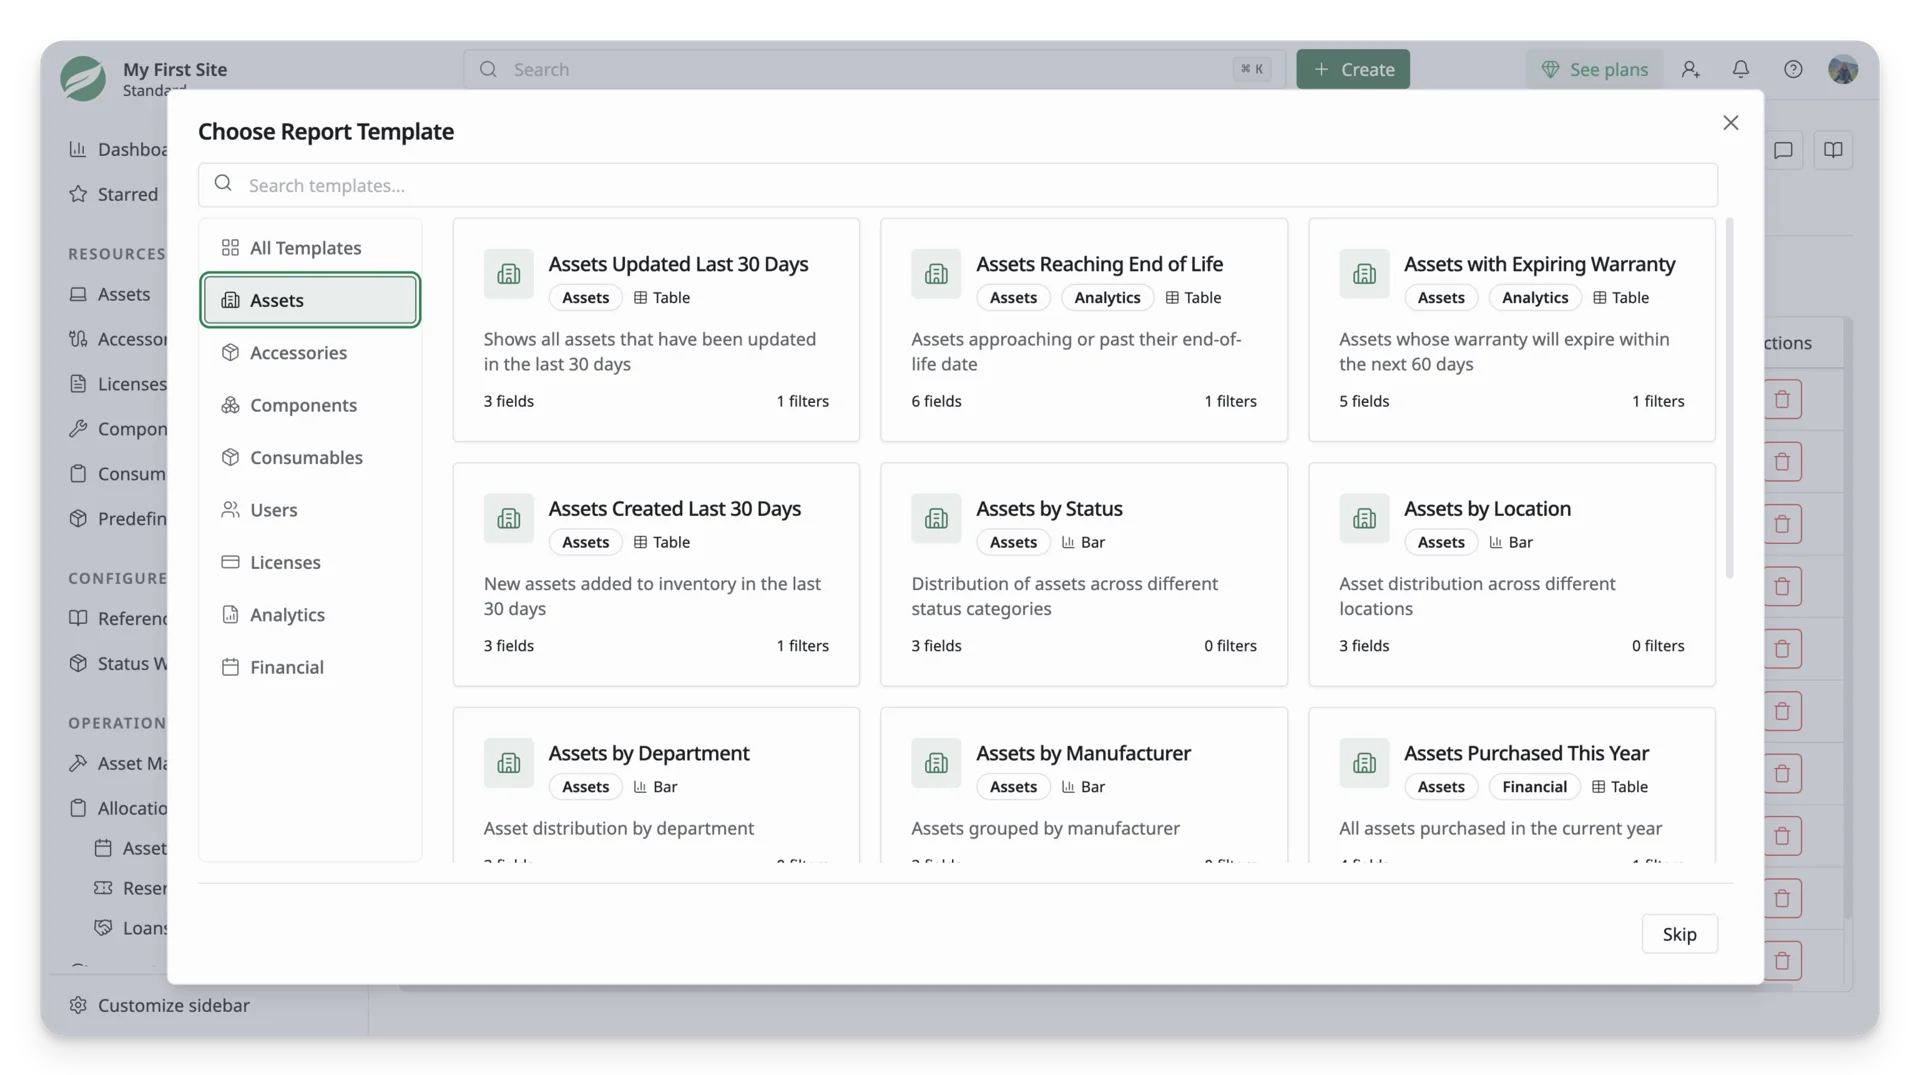1920x1075 pixels.
Task: Open the notifications bell icon
Action: pyautogui.click(x=1741, y=69)
